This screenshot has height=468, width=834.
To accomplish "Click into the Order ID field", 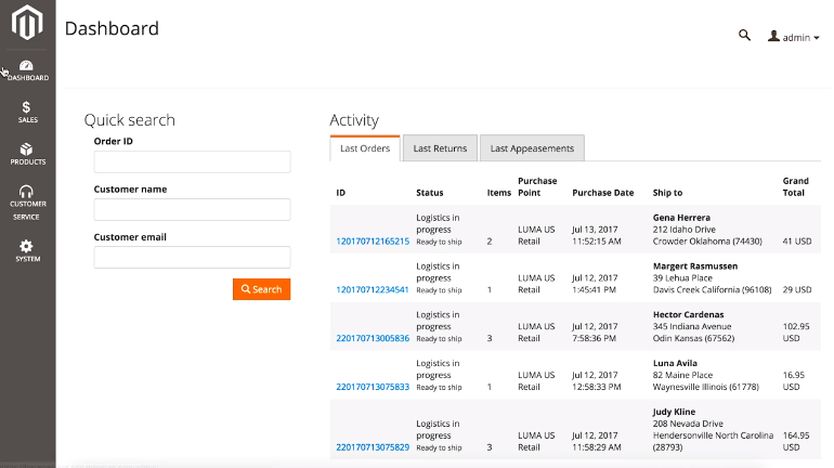I will click(x=192, y=162).
